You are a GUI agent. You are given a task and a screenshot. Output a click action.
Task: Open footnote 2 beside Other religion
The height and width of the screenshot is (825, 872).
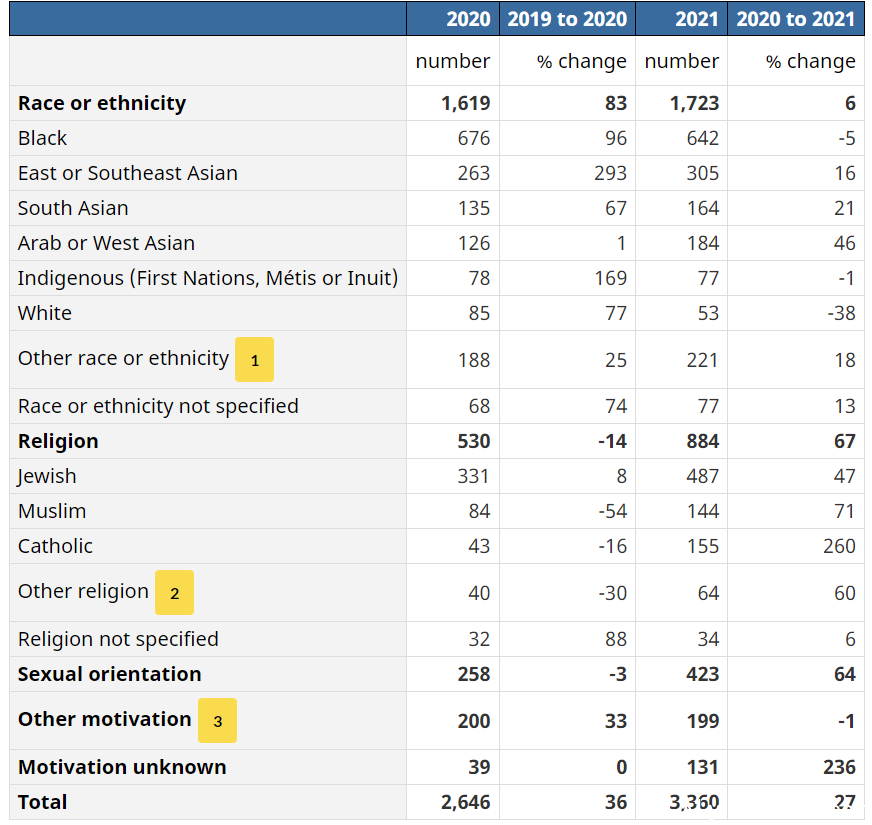click(x=174, y=592)
